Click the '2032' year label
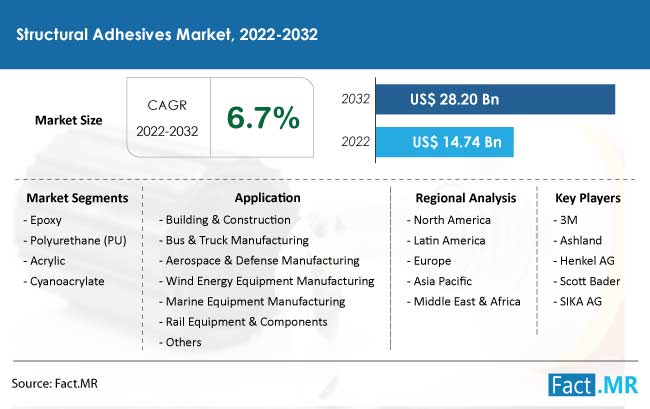Image resolution: width=650 pixels, height=409 pixels. (x=355, y=99)
